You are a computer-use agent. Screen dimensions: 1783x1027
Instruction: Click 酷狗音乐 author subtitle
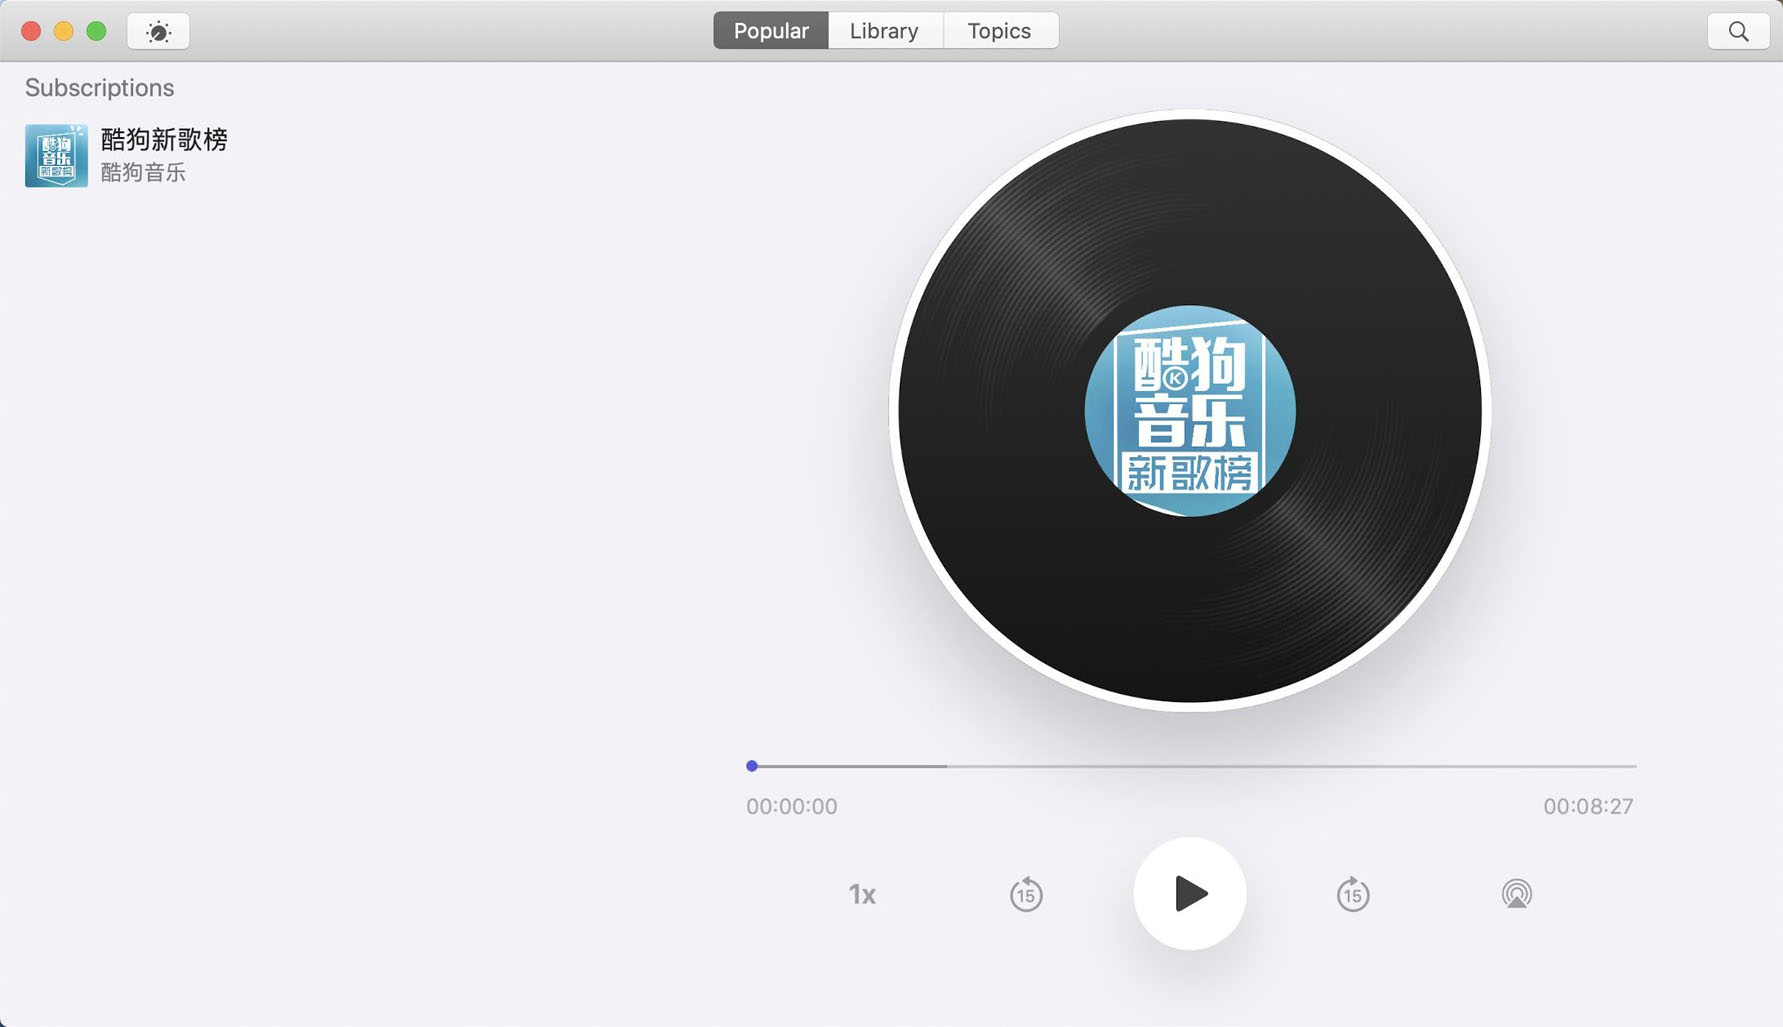[x=143, y=172]
